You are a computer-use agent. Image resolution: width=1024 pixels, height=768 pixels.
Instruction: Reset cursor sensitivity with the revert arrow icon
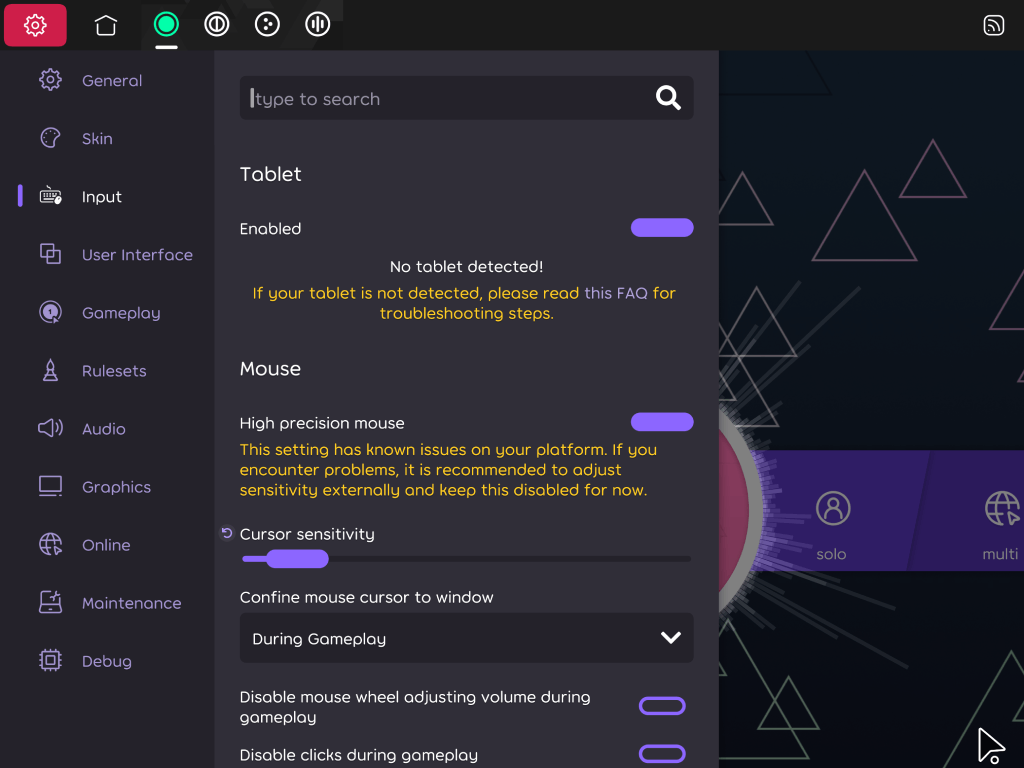tap(226, 533)
